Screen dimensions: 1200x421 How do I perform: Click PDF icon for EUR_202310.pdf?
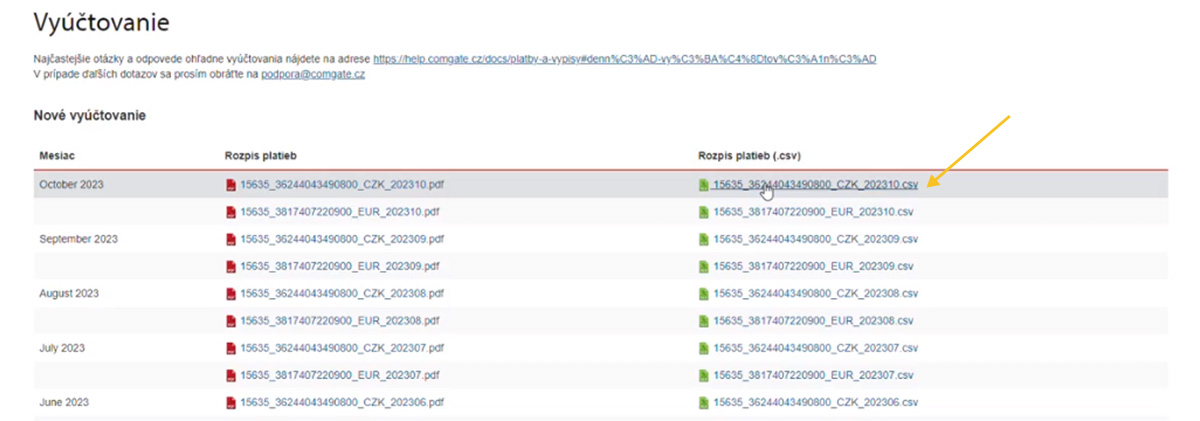tap(232, 212)
